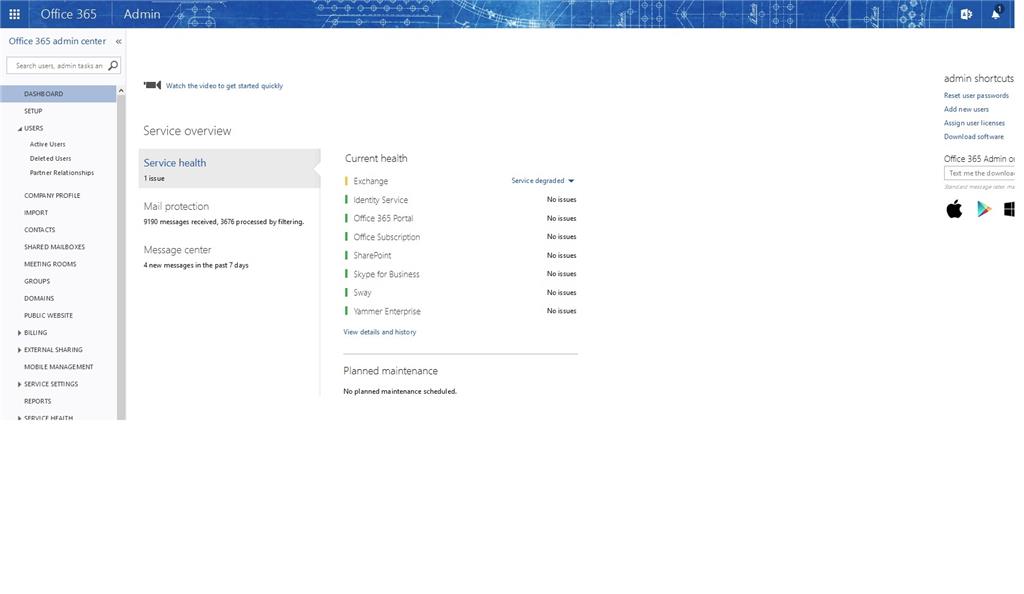The height and width of the screenshot is (594, 1024).
Task: Open SETUP in the navigation
Action: 33,111
